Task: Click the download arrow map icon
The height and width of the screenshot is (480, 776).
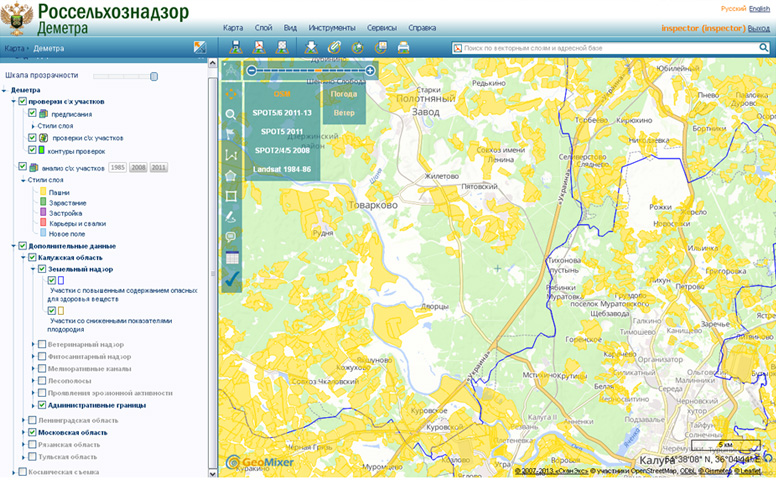Action: click(311, 48)
